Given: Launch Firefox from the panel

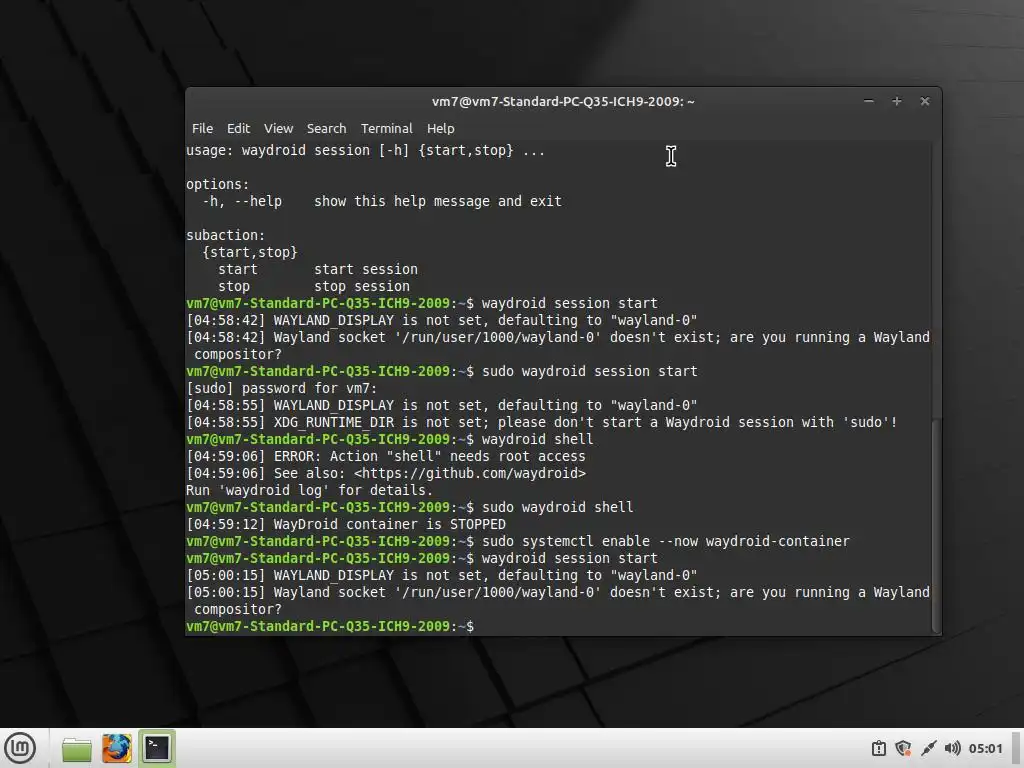Looking at the screenshot, I should (117, 748).
